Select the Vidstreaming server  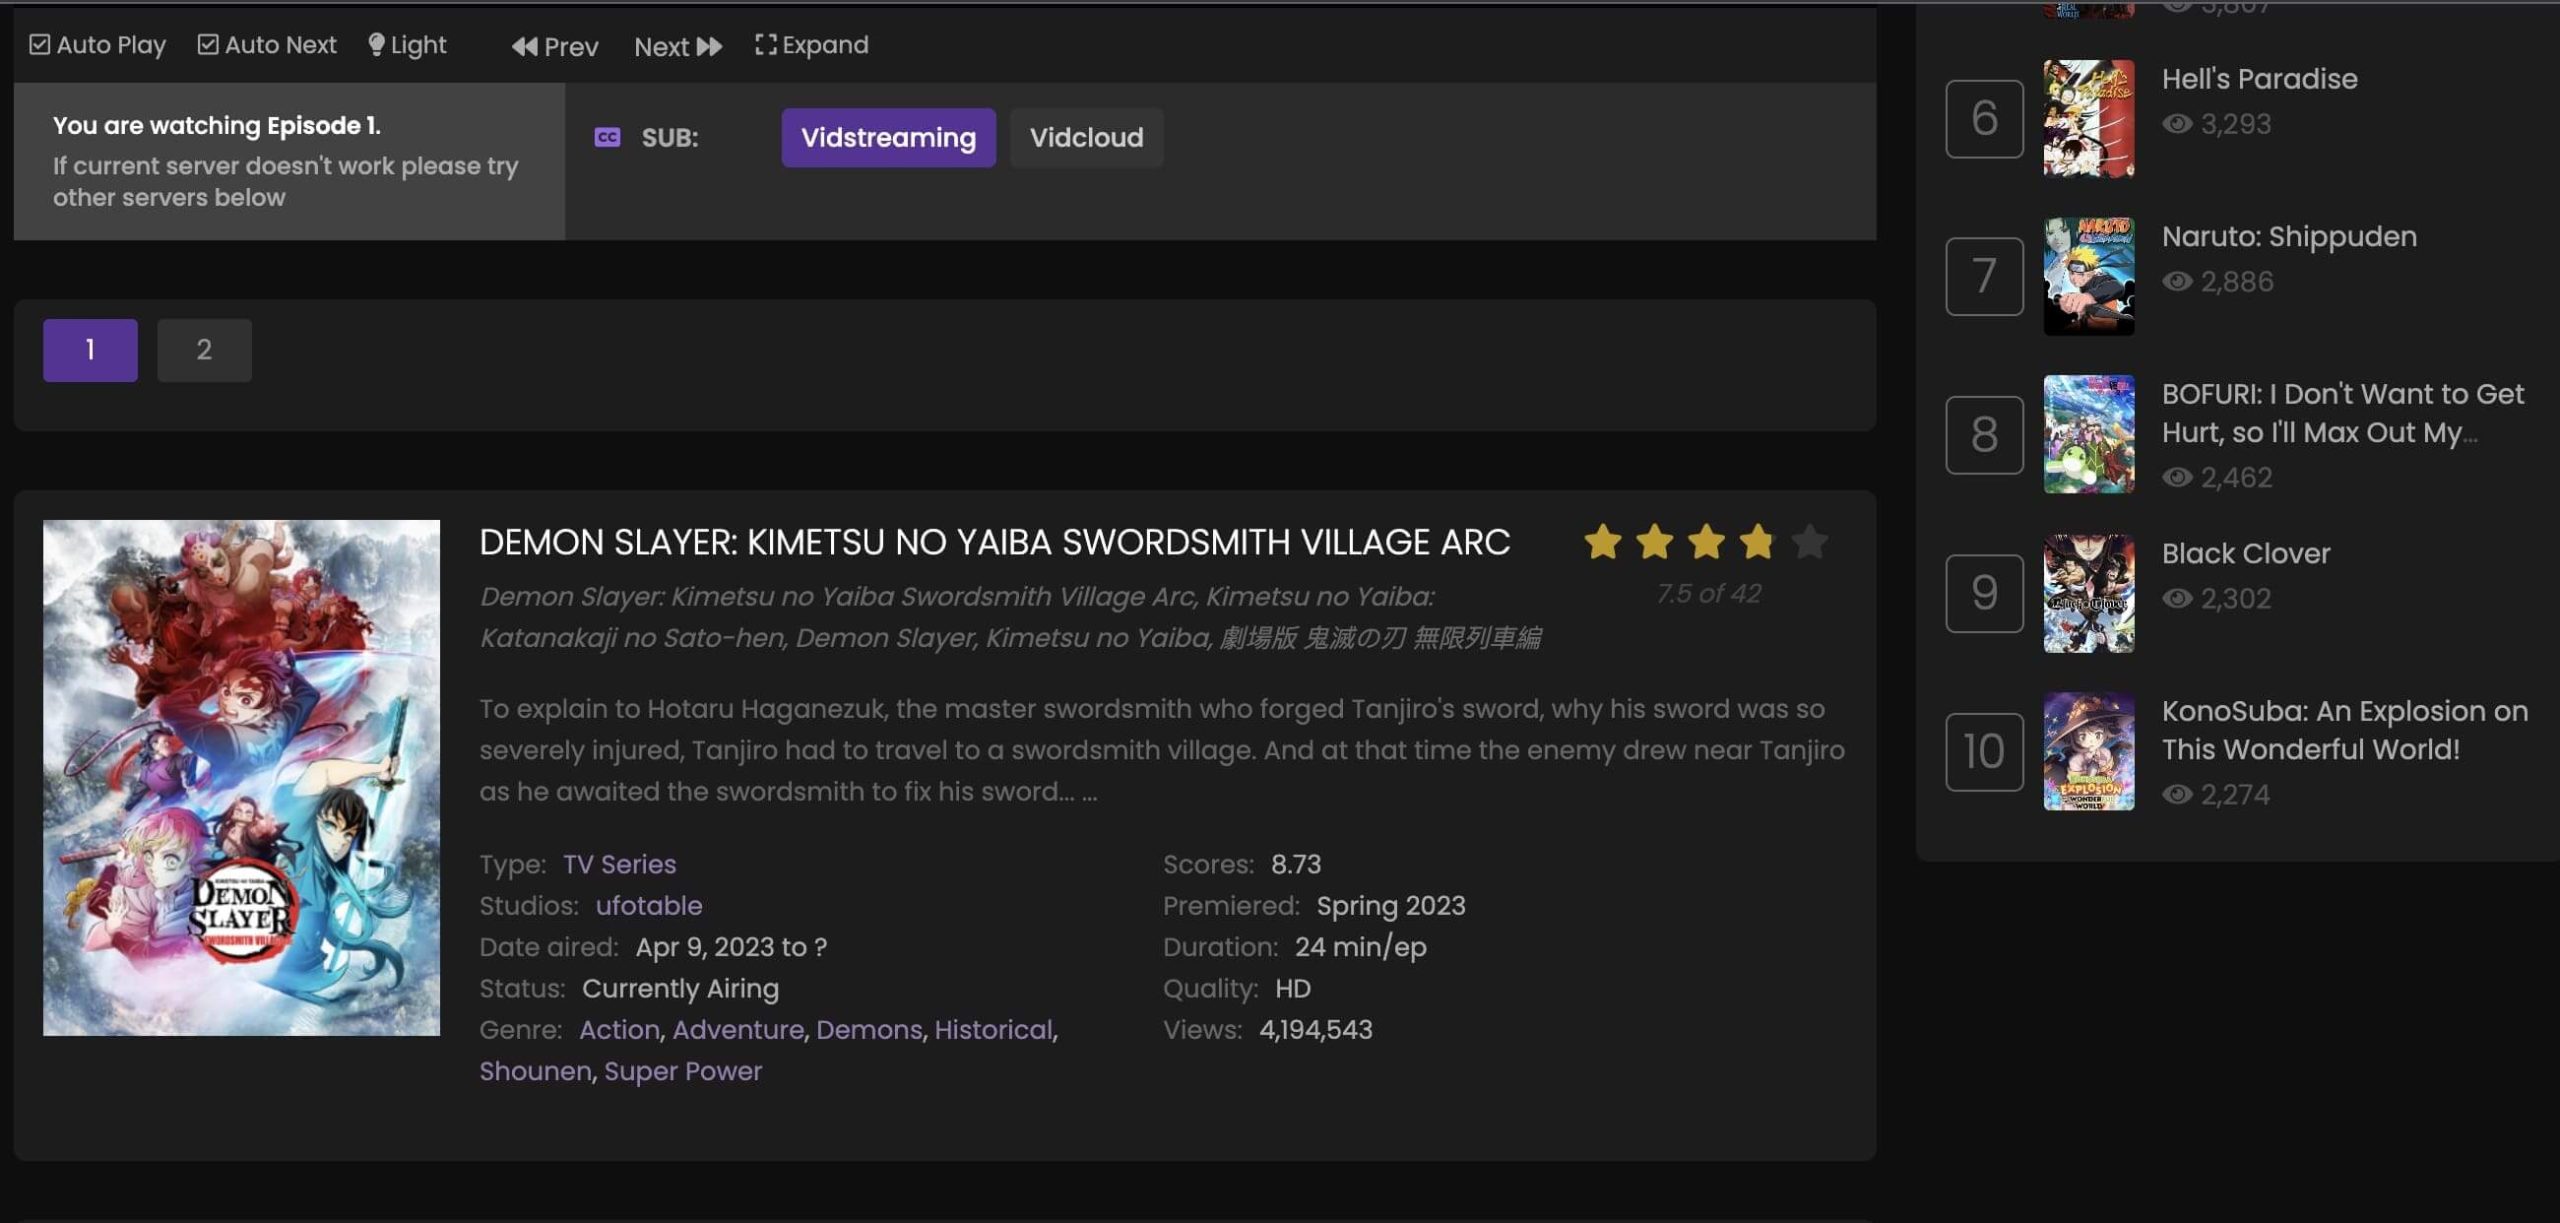(887, 138)
